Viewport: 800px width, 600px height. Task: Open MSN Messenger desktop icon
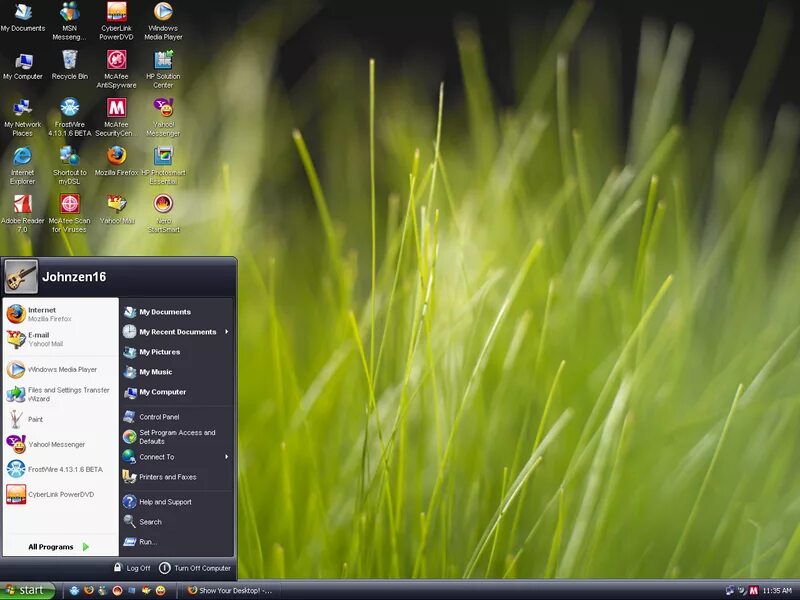click(x=69, y=21)
